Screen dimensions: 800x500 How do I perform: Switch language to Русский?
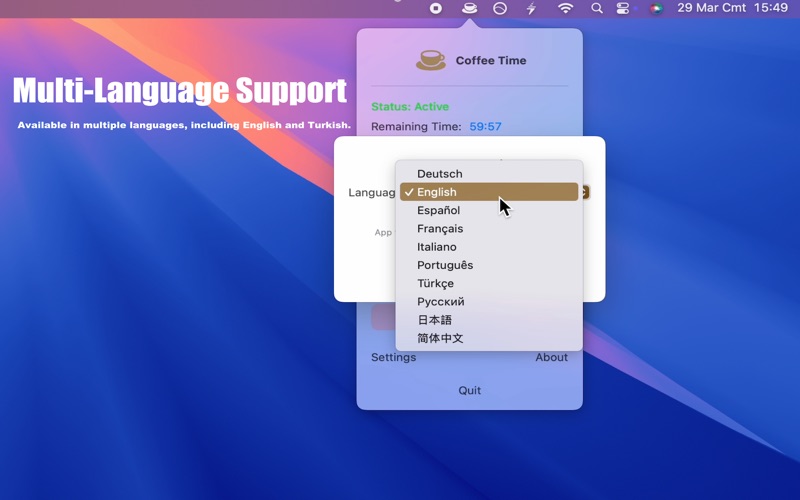(x=489, y=302)
